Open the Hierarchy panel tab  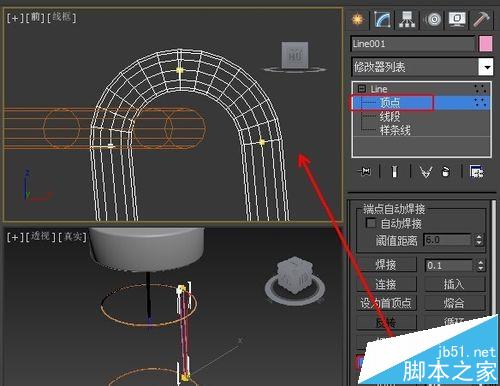[x=407, y=19]
